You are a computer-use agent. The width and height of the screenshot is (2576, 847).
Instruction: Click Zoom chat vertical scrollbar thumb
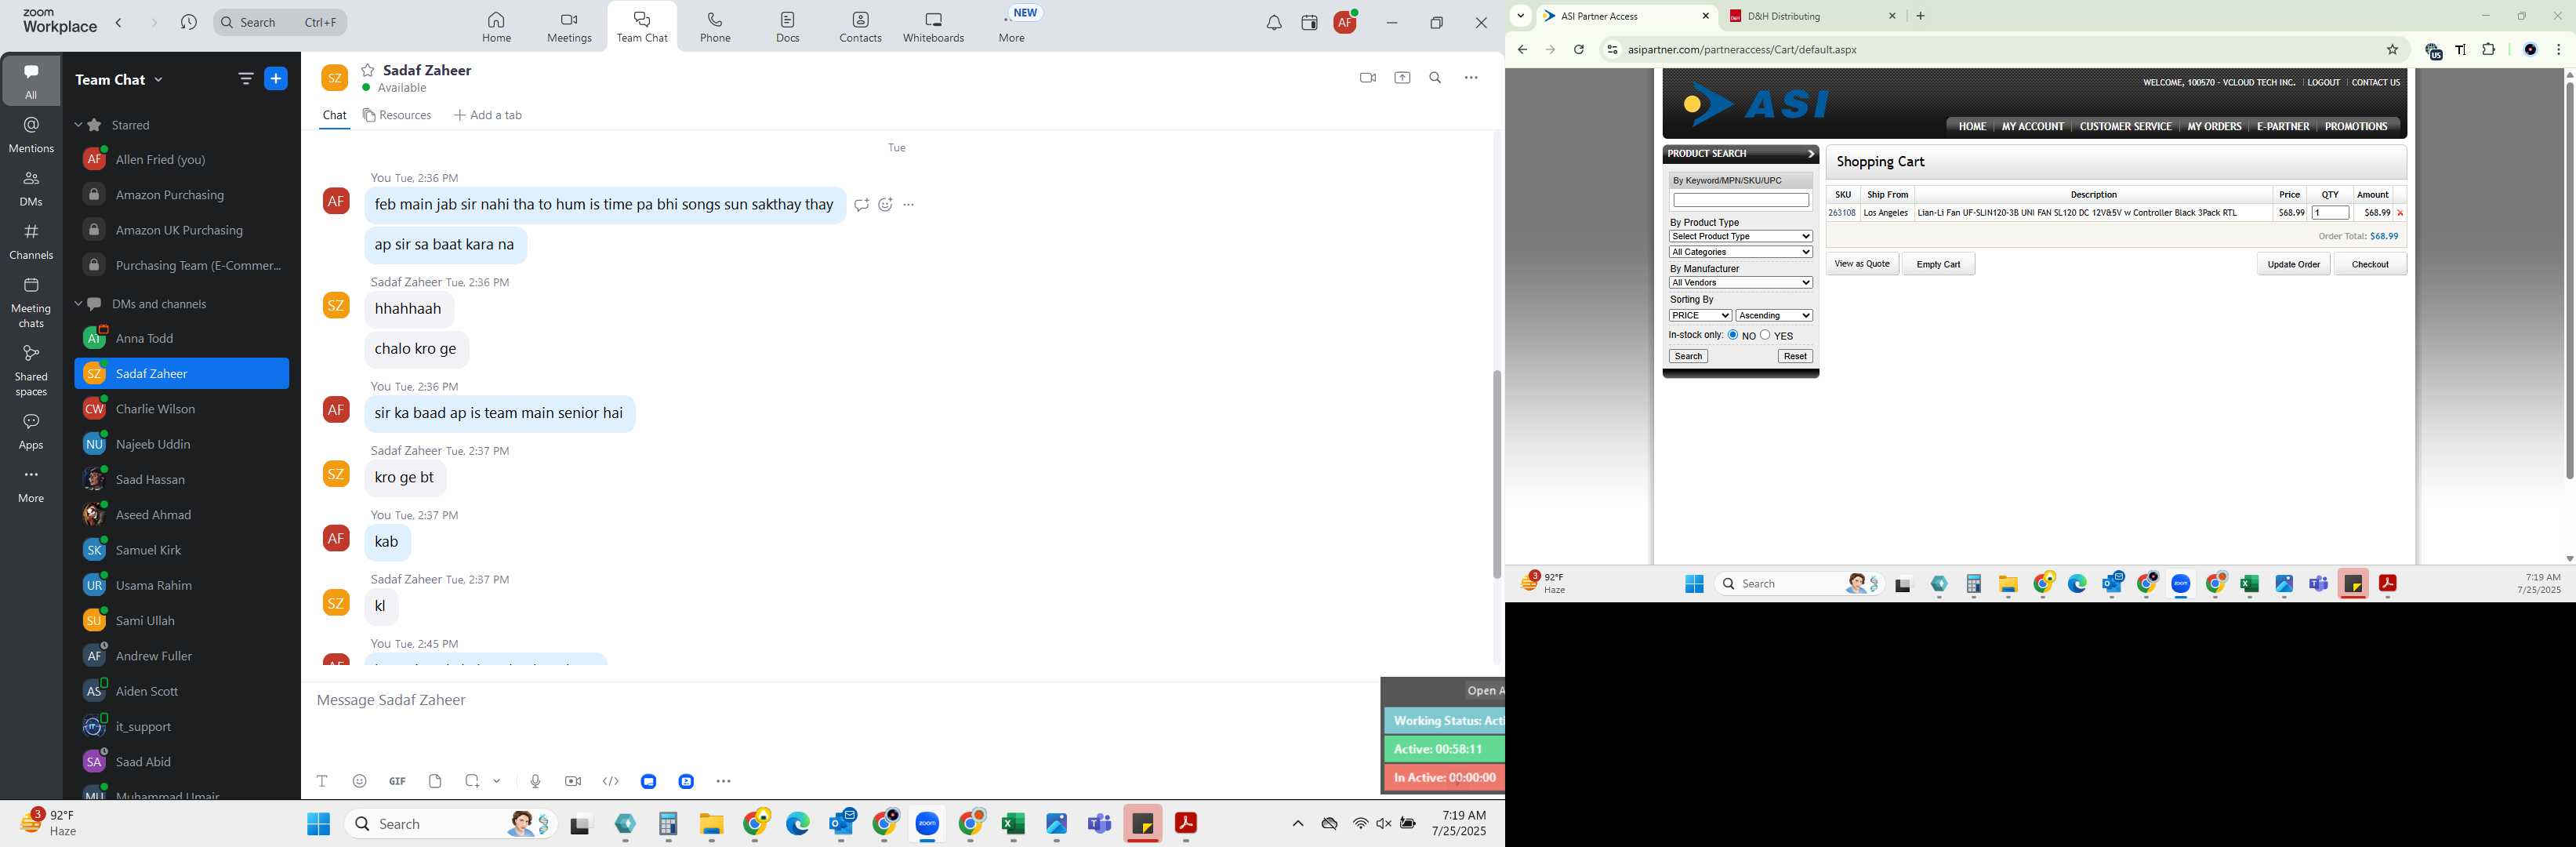coord(1496,474)
